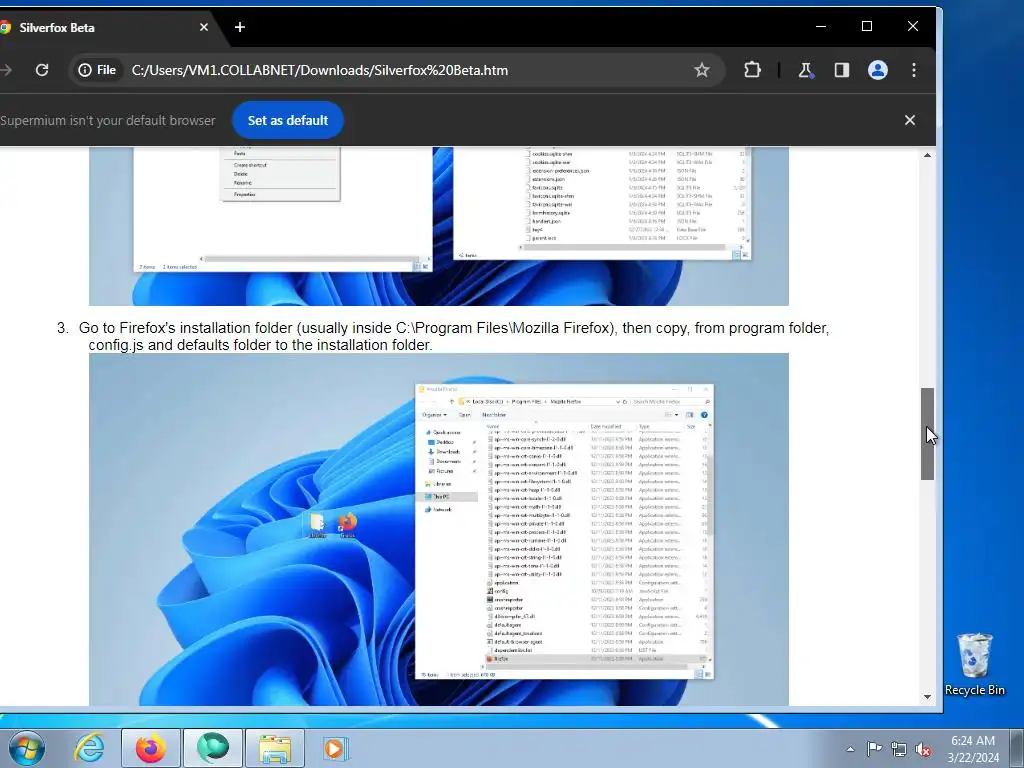Image resolution: width=1024 pixels, height=768 pixels.
Task: Show hidden tray icons arrow
Action: (x=850, y=749)
